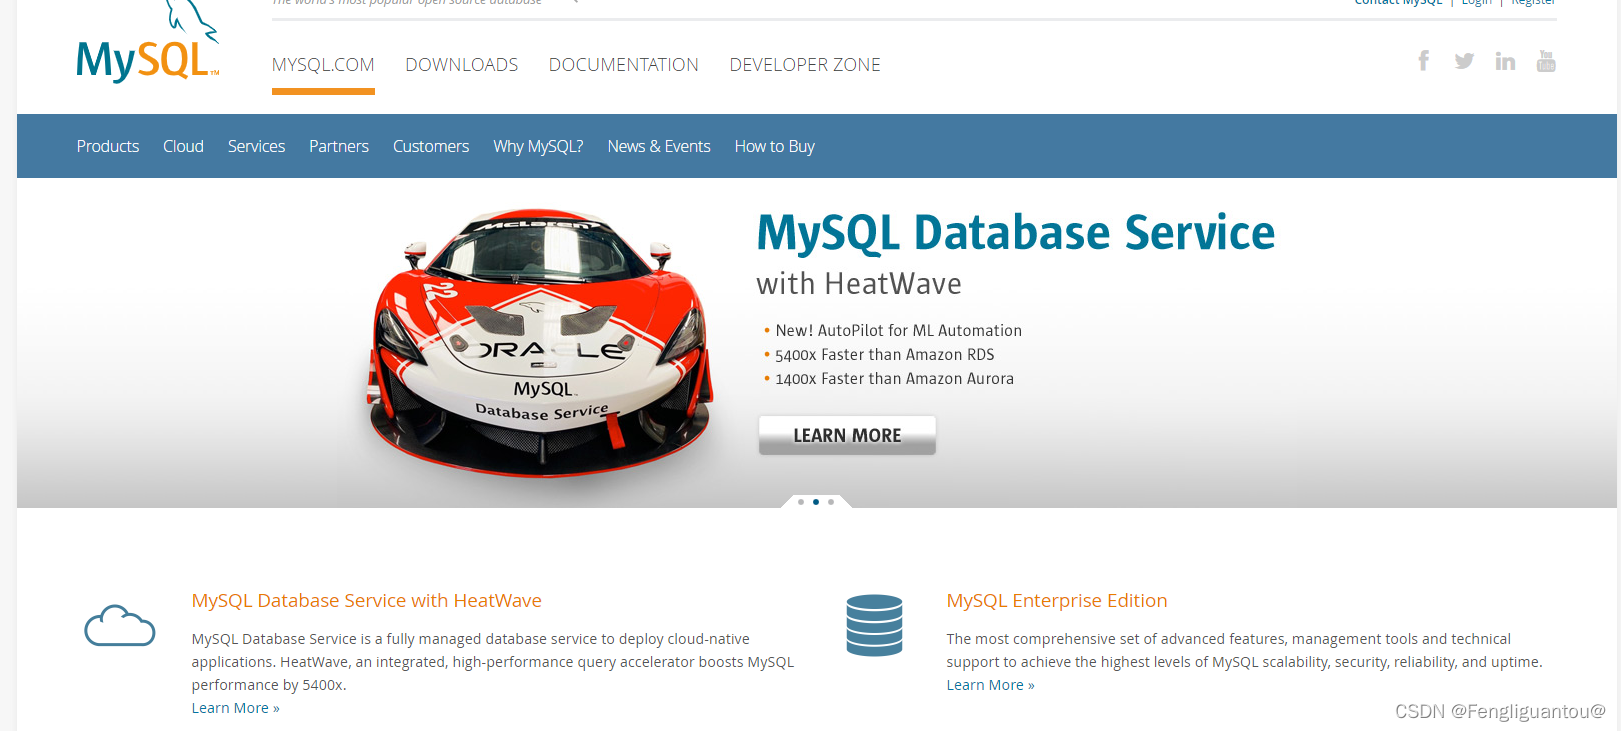Select the MYSQL.COM tab
The height and width of the screenshot is (731, 1621).
pyautogui.click(x=323, y=65)
